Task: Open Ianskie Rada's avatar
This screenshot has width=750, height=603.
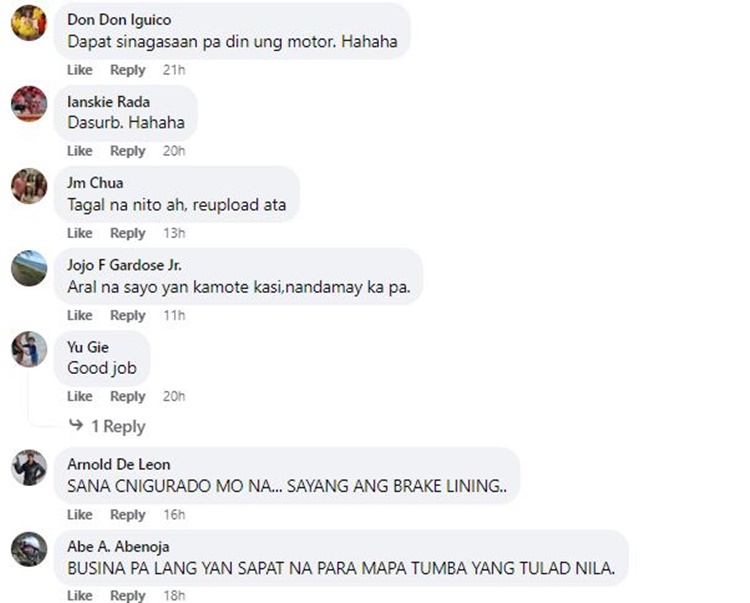Action: 29,104
